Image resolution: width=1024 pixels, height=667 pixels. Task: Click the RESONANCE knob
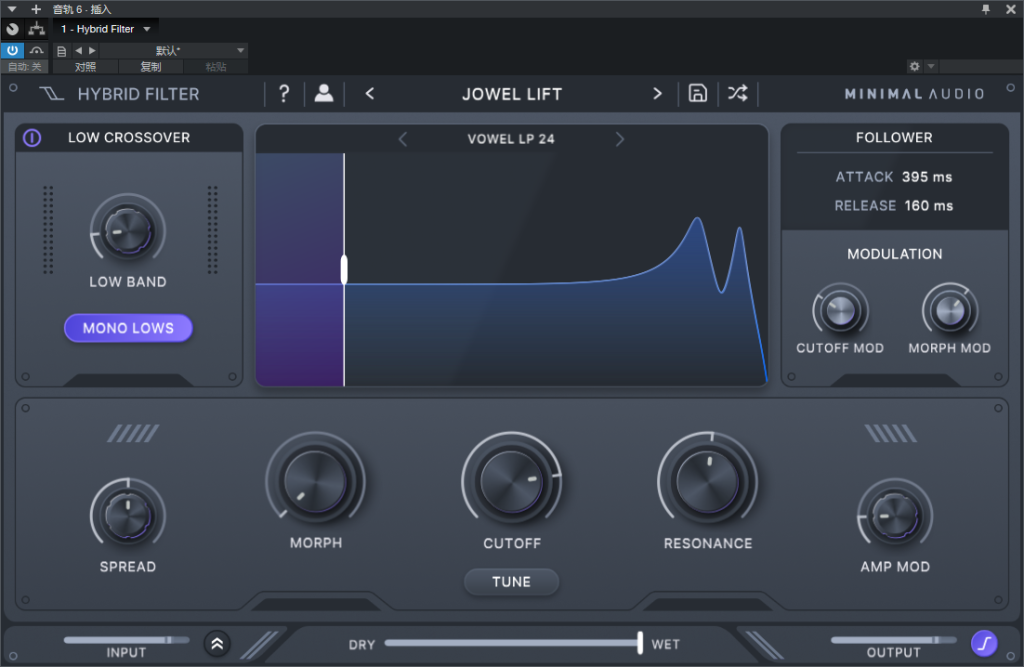point(708,481)
